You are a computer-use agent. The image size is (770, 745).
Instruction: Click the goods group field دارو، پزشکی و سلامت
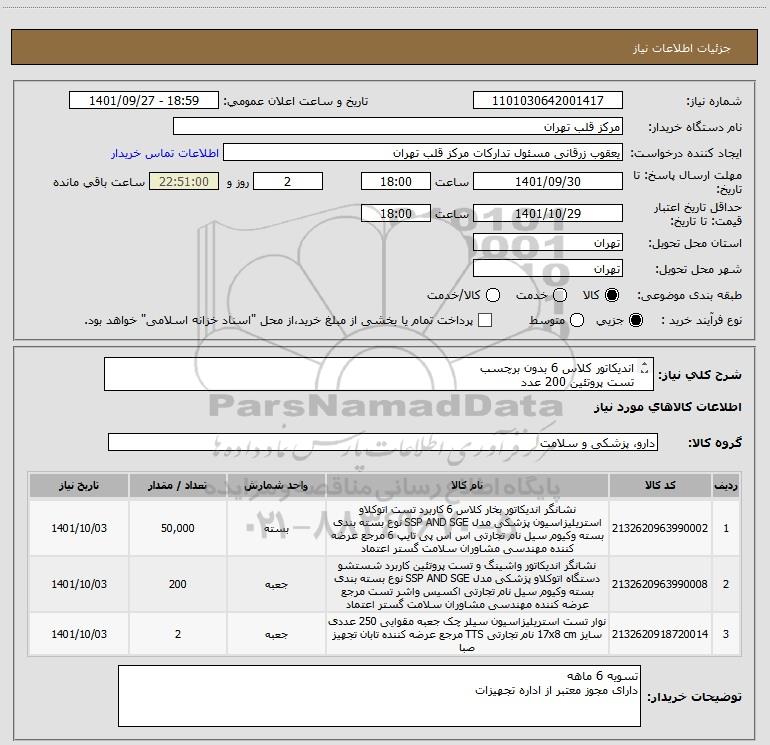tap(383, 442)
